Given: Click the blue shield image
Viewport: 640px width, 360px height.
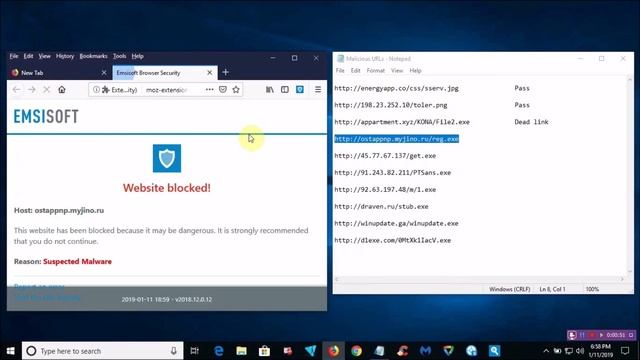Looking at the screenshot, I should (x=167, y=158).
